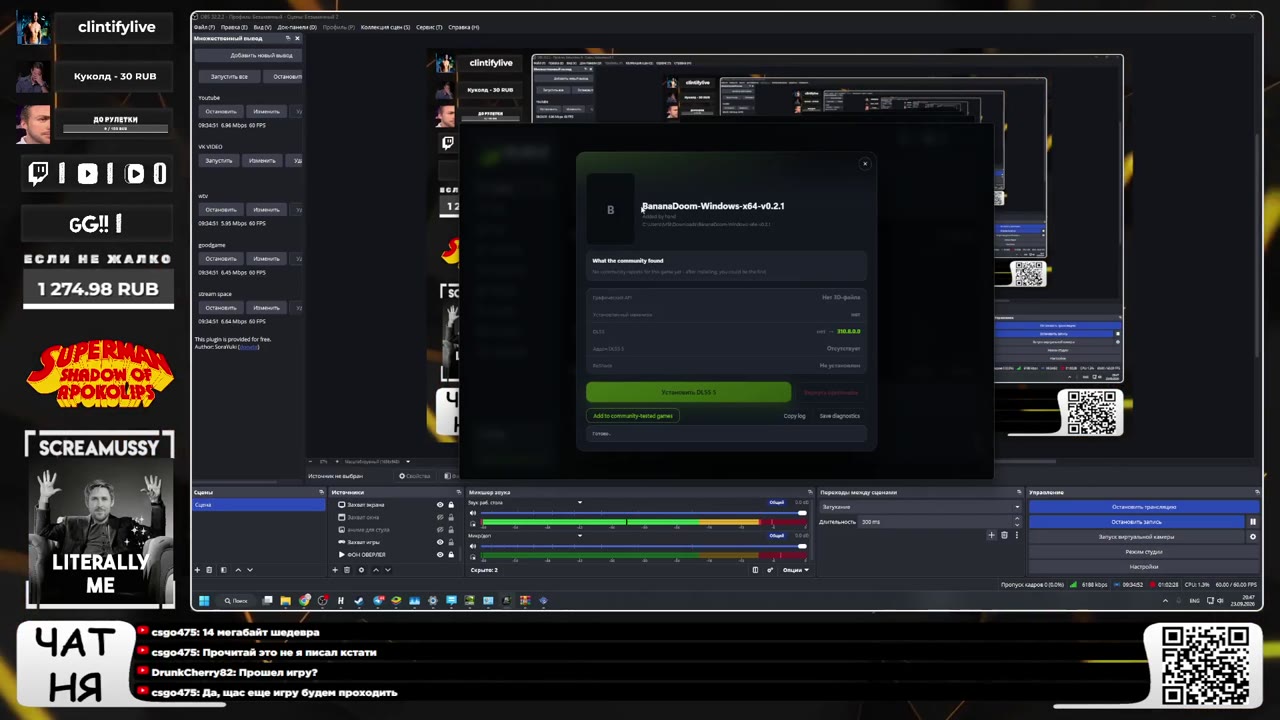
Task: Open the Сервис menu
Action: (x=429, y=27)
